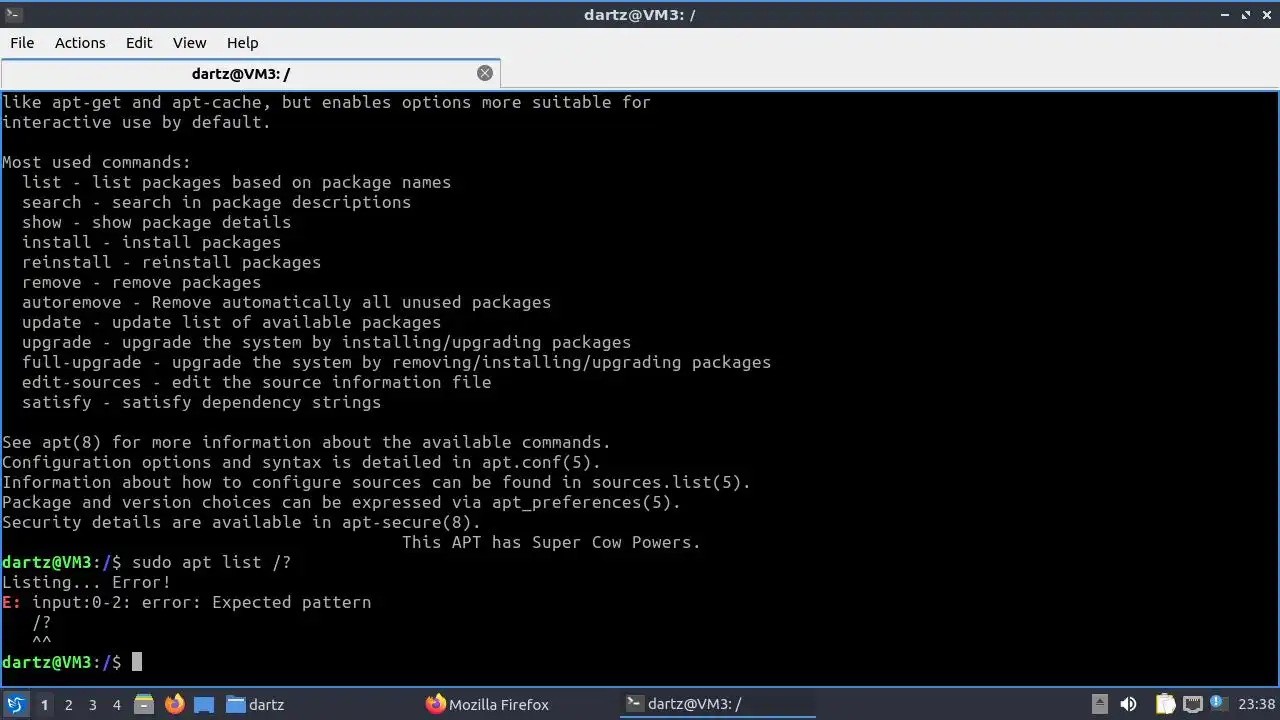Viewport: 1280px width, 720px height.
Task: Click the 'See apt(8) for more information' line
Action: tap(306, 442)
